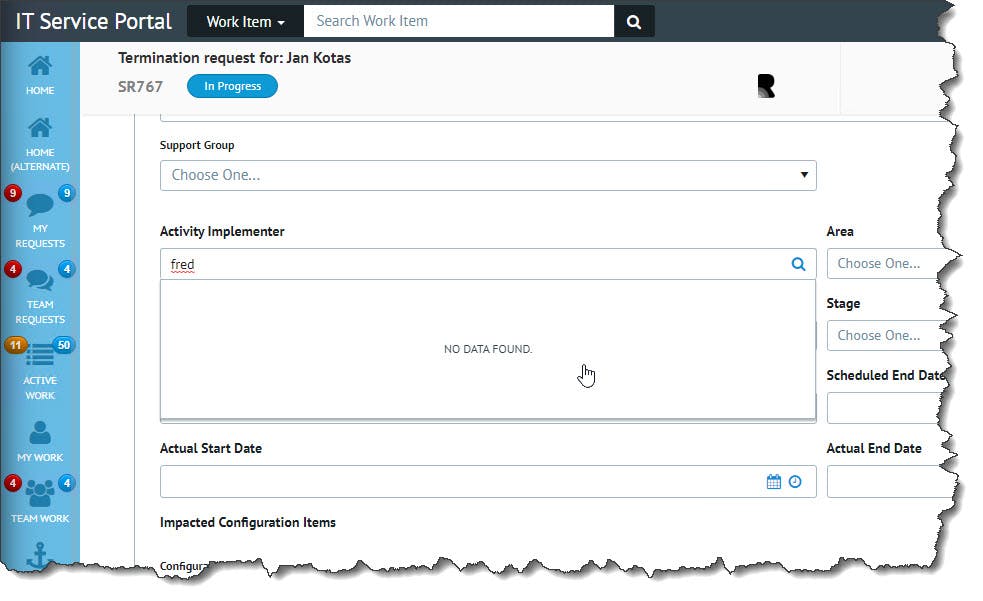
Task: Click the In Progress status badge
Action: tap(232, 86)
